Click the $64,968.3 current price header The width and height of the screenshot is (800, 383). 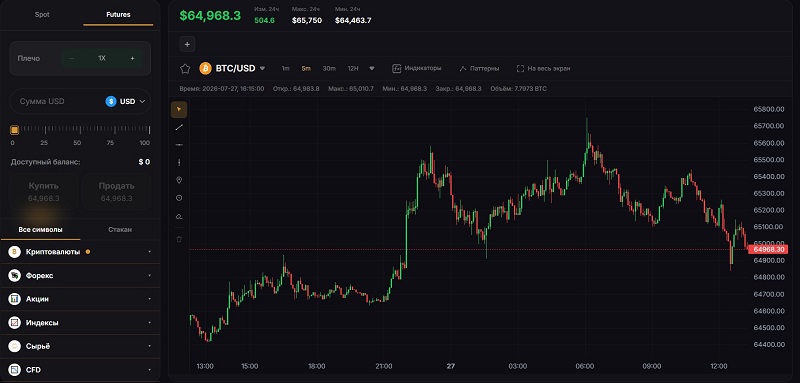[210, 15]
